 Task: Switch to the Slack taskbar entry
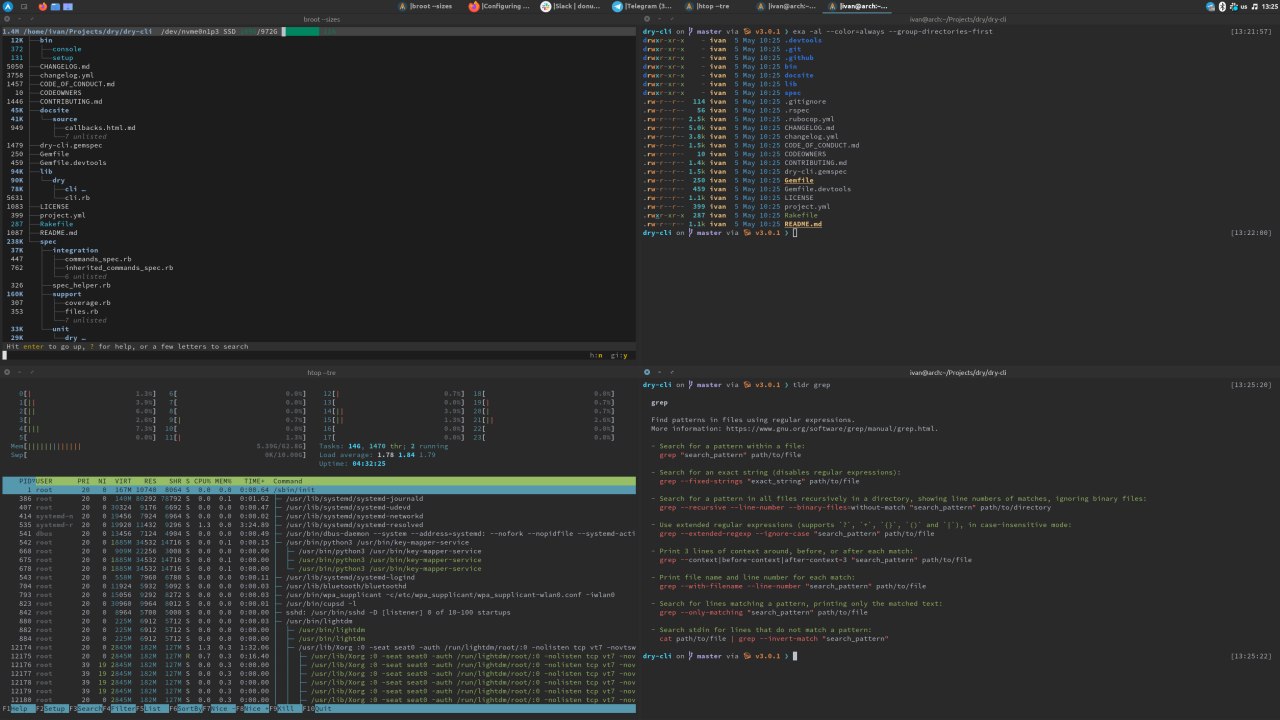click(x=572, y=6)
